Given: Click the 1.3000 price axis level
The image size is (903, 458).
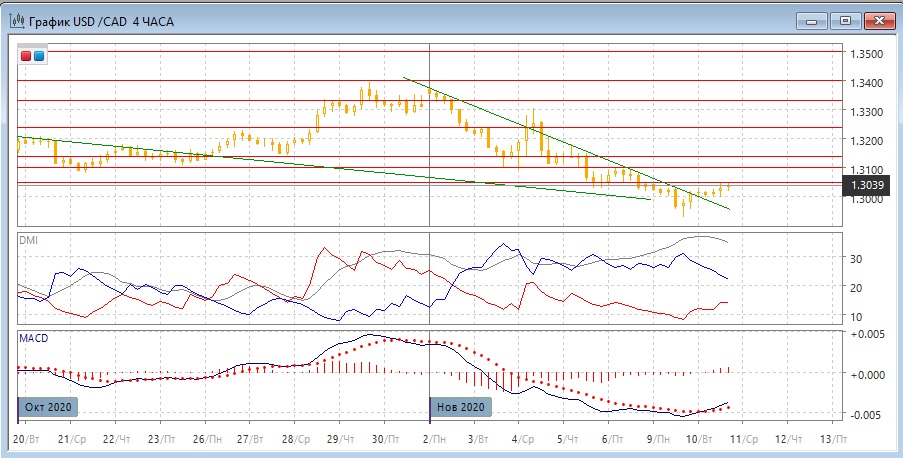Looking at the screenshot, I should click(x=866, y=200).
